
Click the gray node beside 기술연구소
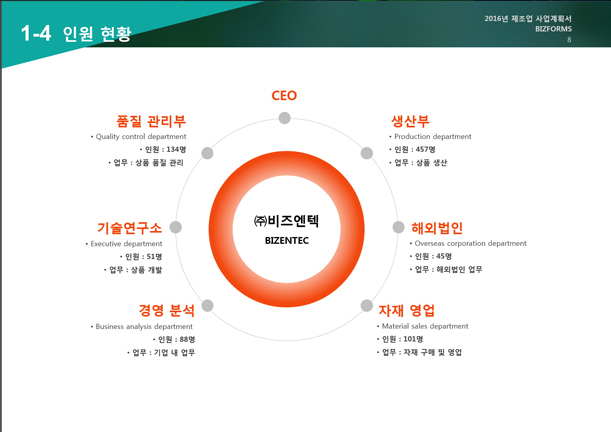[176, 227]
